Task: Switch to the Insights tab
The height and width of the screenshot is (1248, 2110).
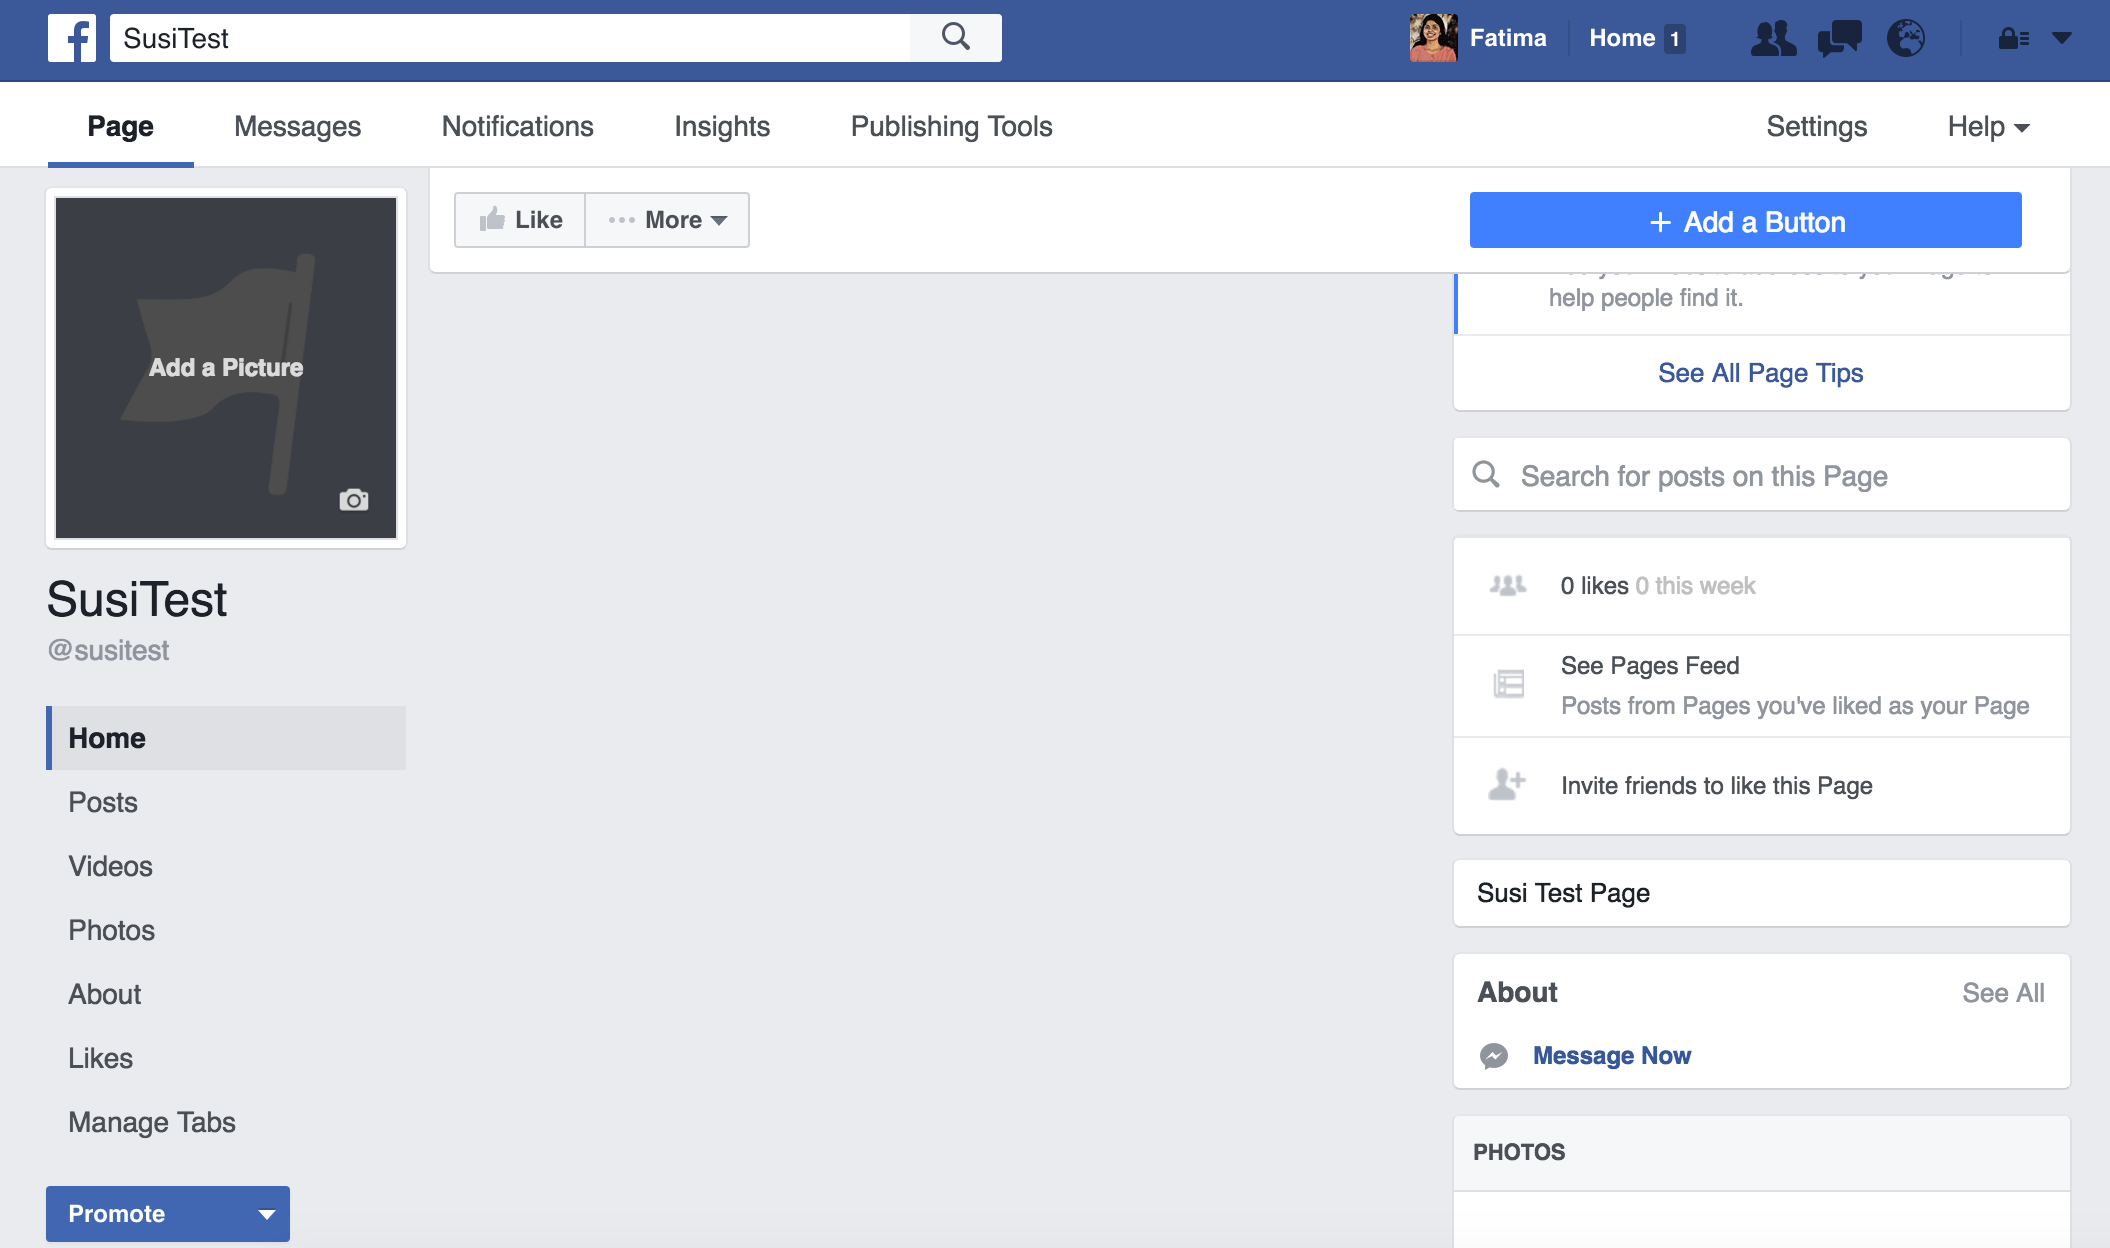Action: pyautogui.click(x=721, y=127)
